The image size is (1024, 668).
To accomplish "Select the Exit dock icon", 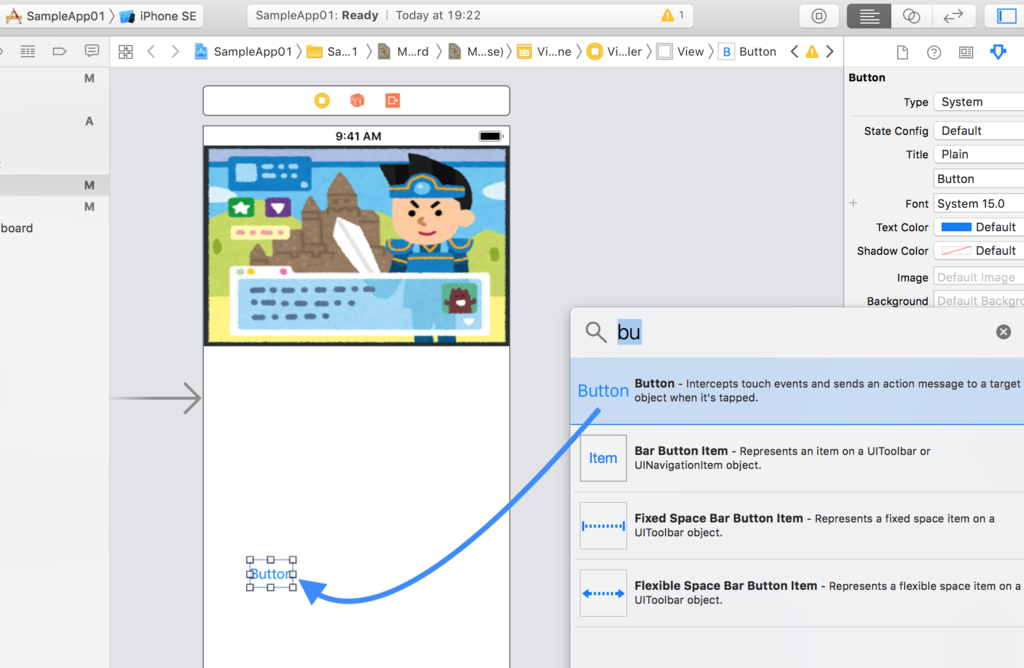I will click(392, 101).
